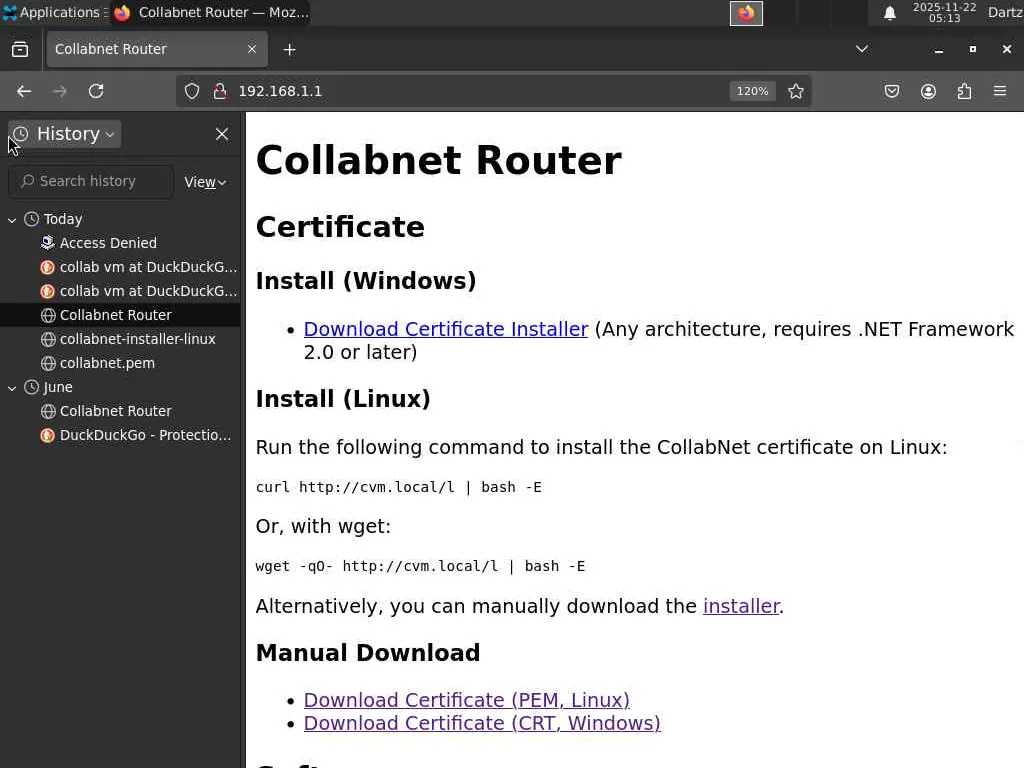The image size is (1024, 768).
Task: Open the Firefox hamburger application menu
Action: [1000, 91]
